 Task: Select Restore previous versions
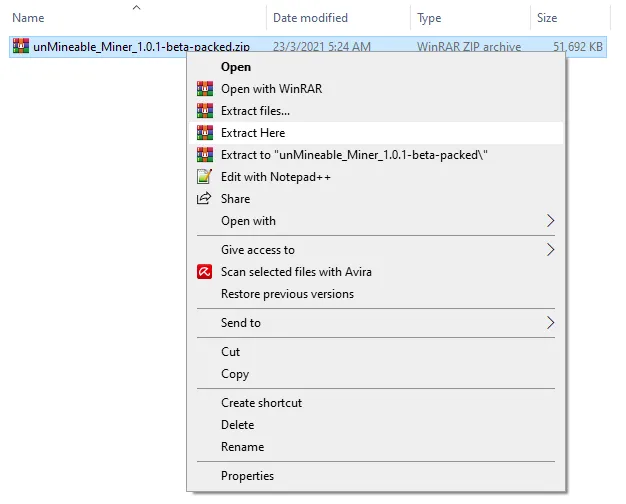[376, 294]
